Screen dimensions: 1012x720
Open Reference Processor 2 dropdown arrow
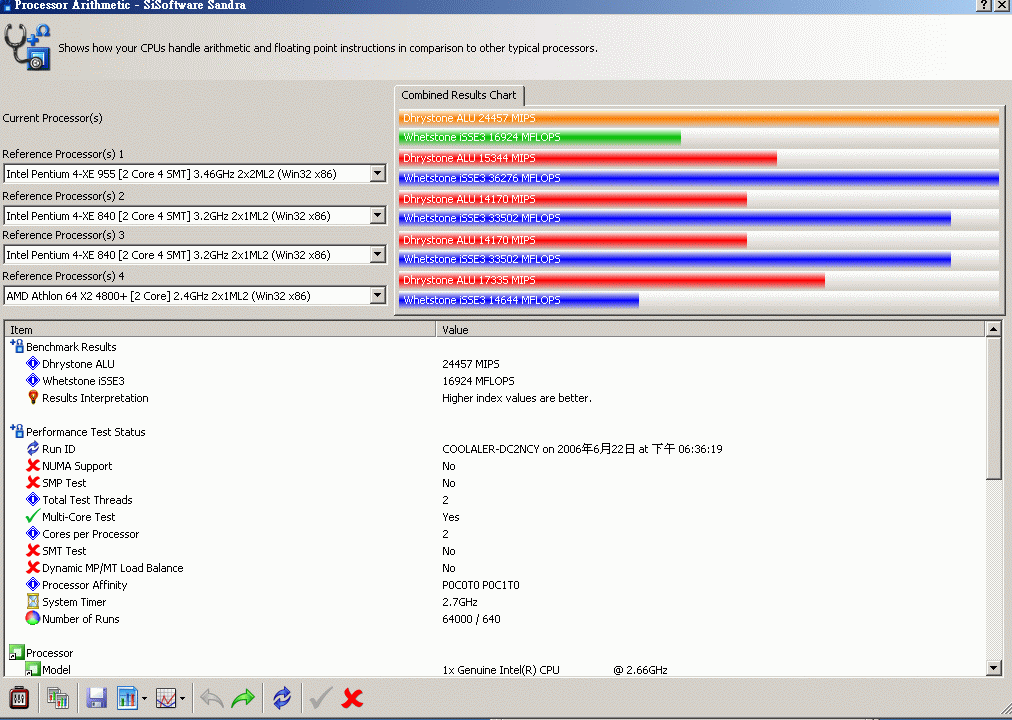(x=378, y=215)
